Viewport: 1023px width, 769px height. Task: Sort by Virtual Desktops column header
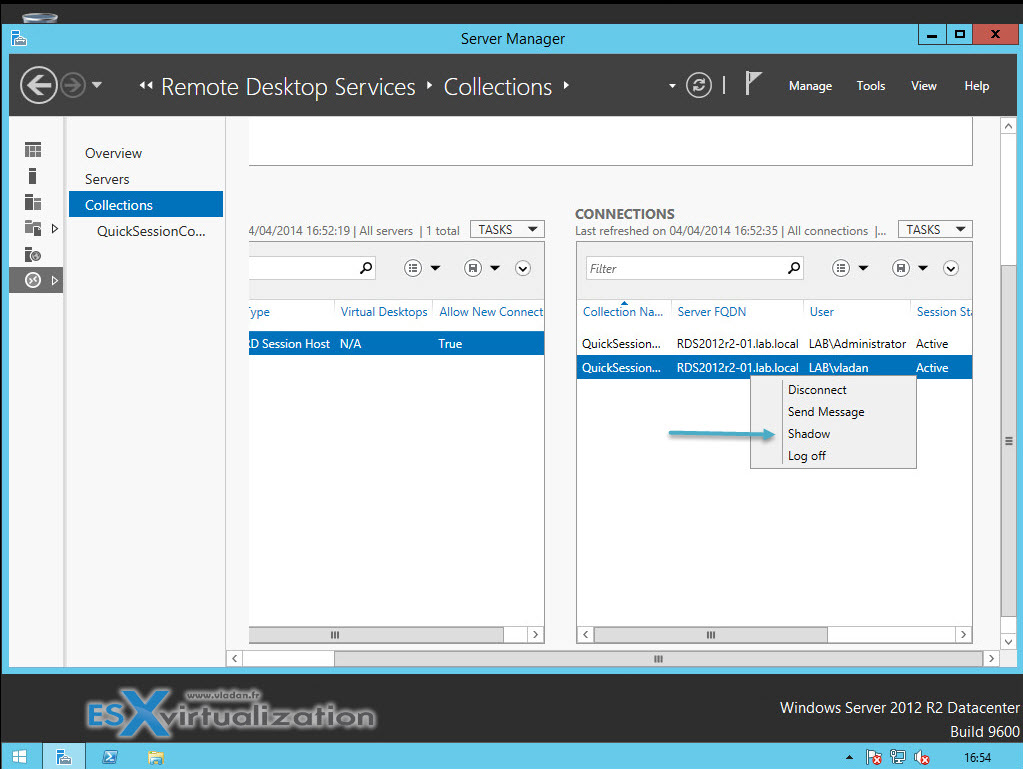[x=384, y=312]
